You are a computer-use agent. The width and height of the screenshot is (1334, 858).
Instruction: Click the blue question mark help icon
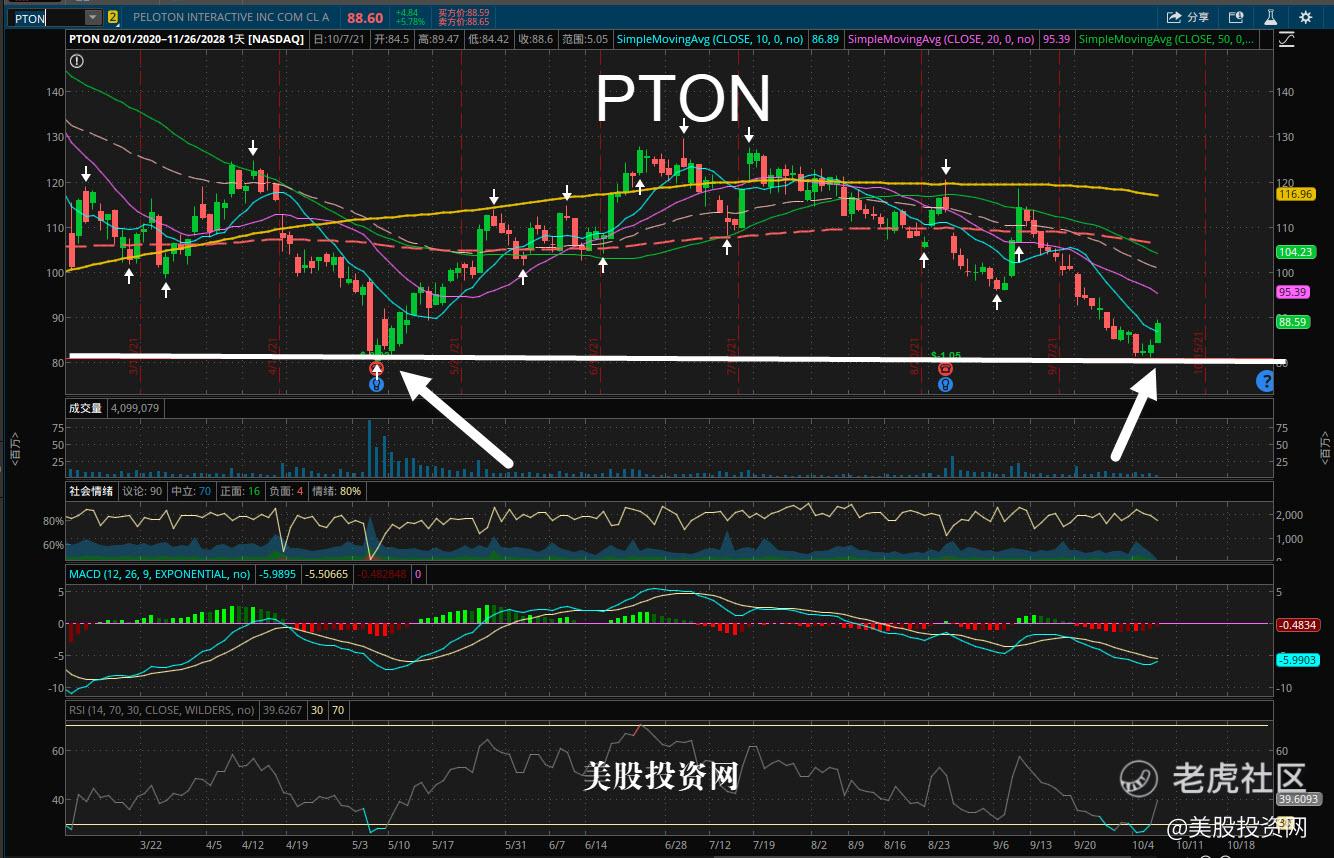[x=1265, y=380]
